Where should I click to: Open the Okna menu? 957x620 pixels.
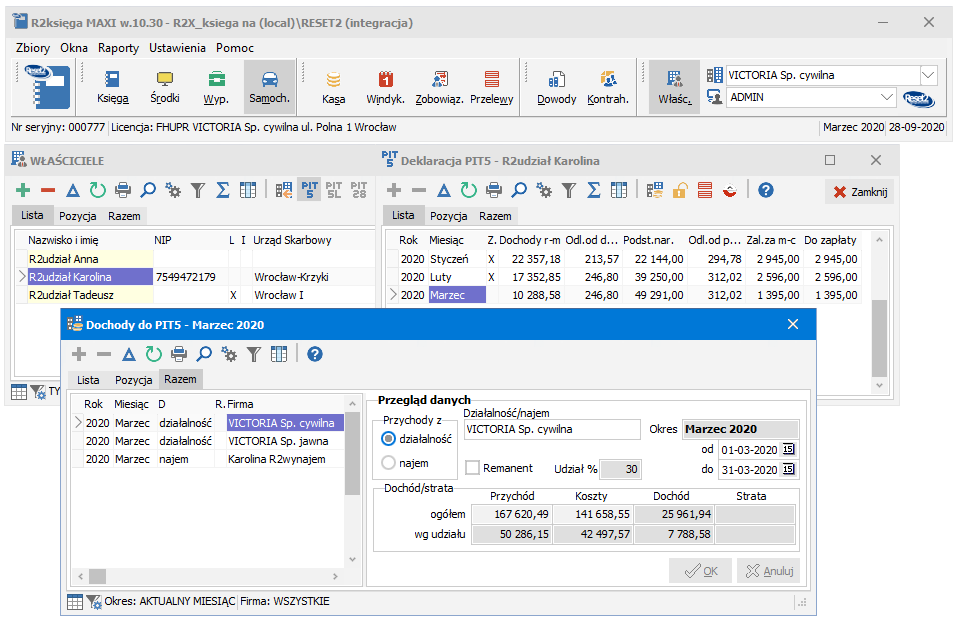click(x=74, y=48)
